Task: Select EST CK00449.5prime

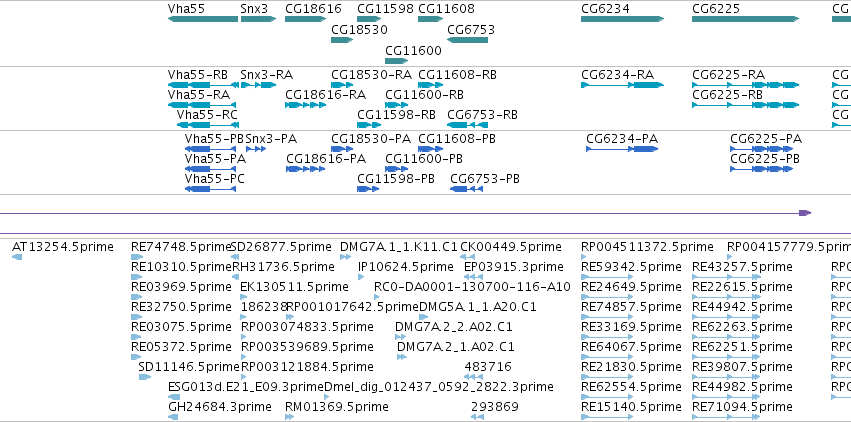Action: click(x=468, y=257)
